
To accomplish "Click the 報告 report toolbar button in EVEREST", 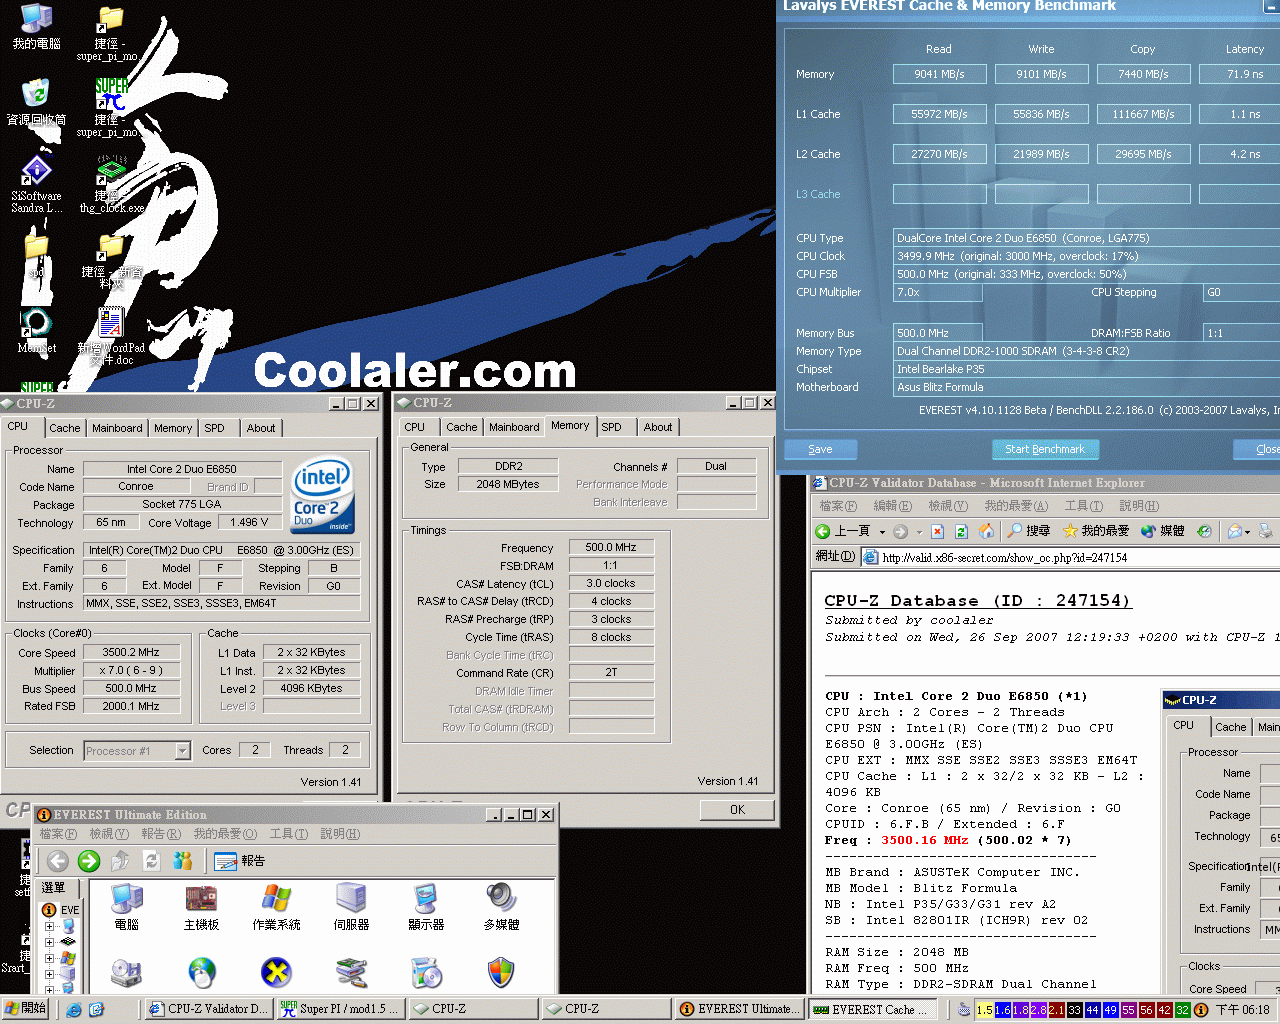I will coord(240,860).
